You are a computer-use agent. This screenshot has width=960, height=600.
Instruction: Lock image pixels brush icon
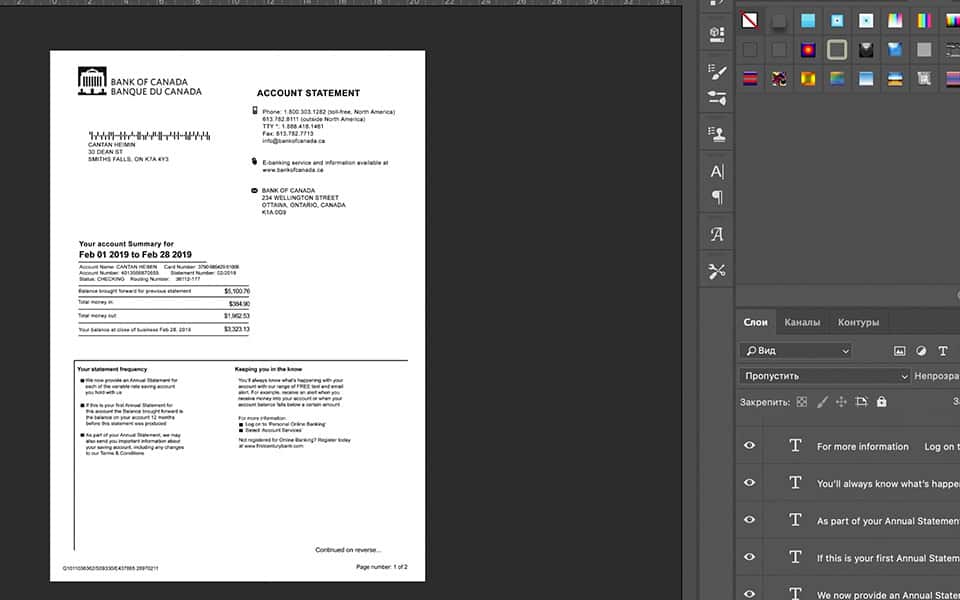(x=822, y=402)
